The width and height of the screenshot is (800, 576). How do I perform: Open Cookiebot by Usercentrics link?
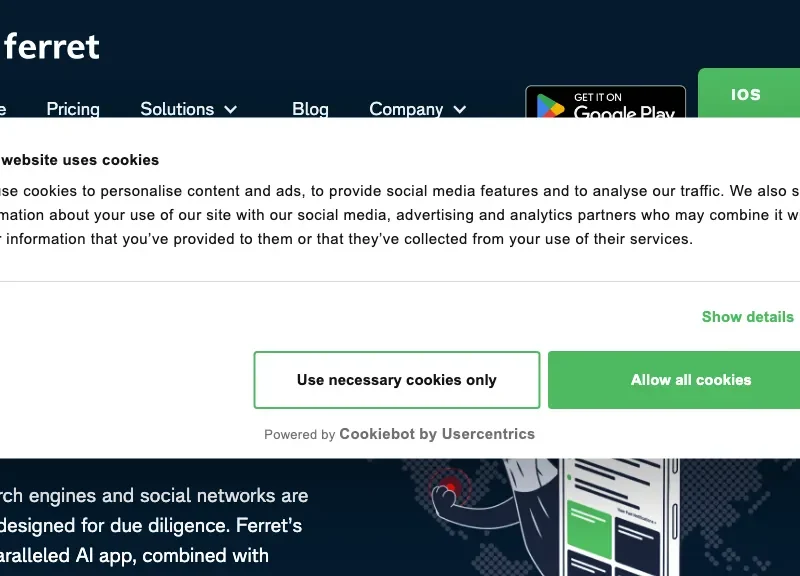coord(437,434)
